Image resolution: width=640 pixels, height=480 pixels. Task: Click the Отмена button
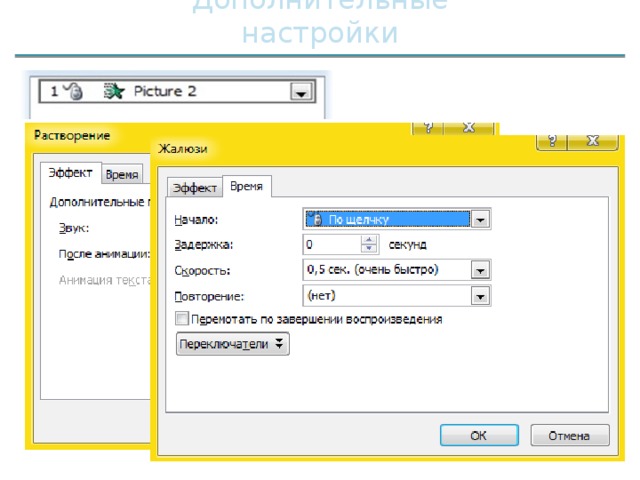[x=570, y=436]
